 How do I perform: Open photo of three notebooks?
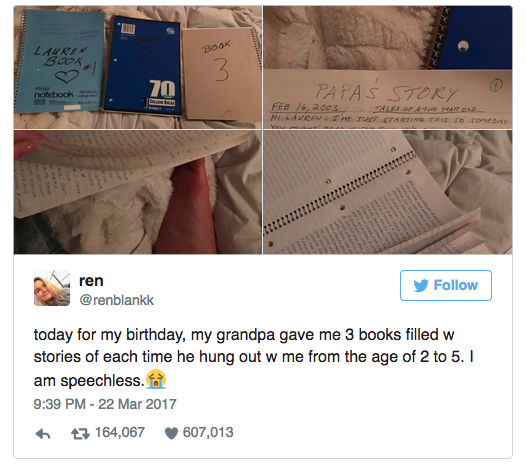point(138,67)
